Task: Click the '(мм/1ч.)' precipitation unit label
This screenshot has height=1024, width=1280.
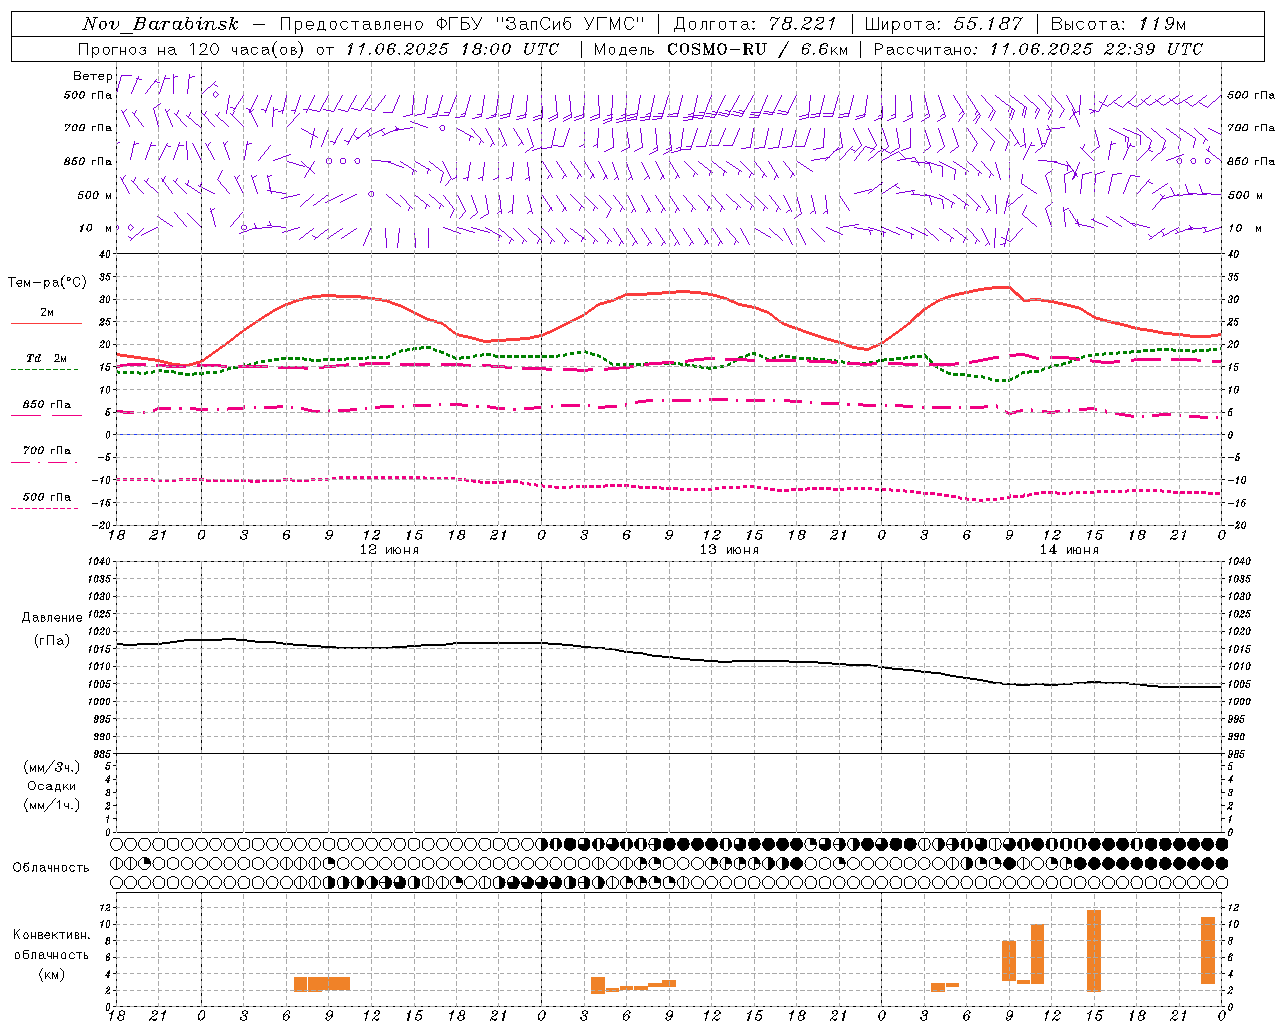Action: click(52, 805)
